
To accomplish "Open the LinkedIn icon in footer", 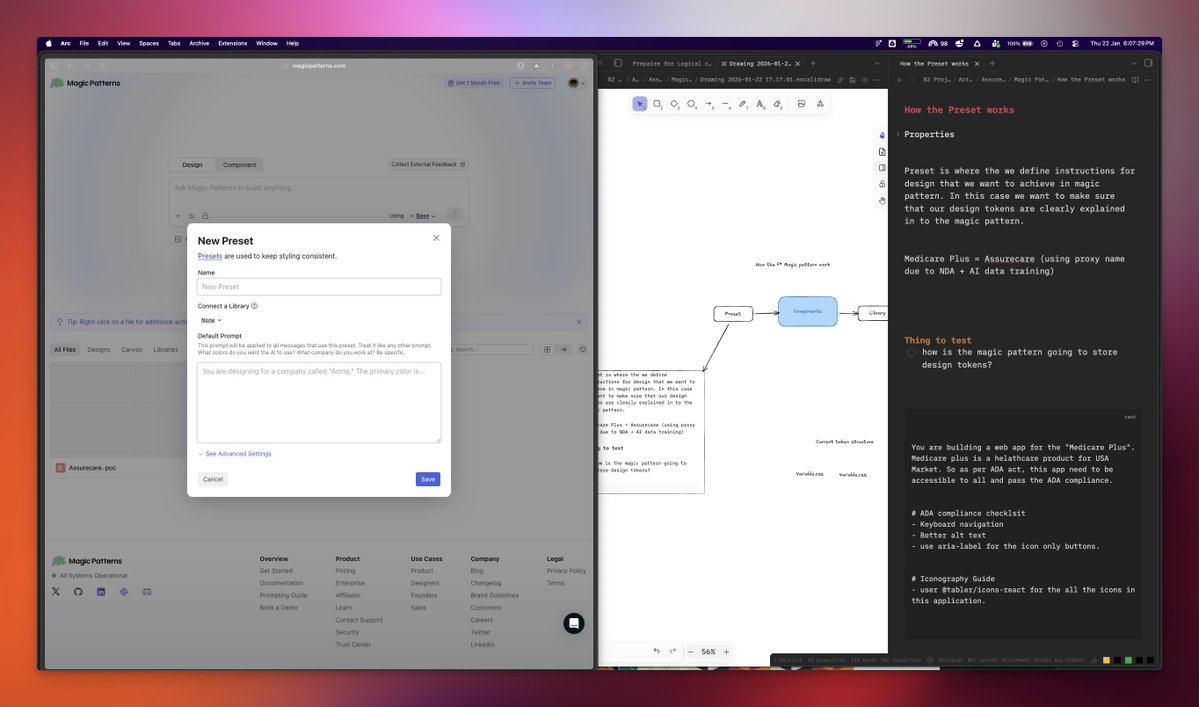I will point(101,592).
